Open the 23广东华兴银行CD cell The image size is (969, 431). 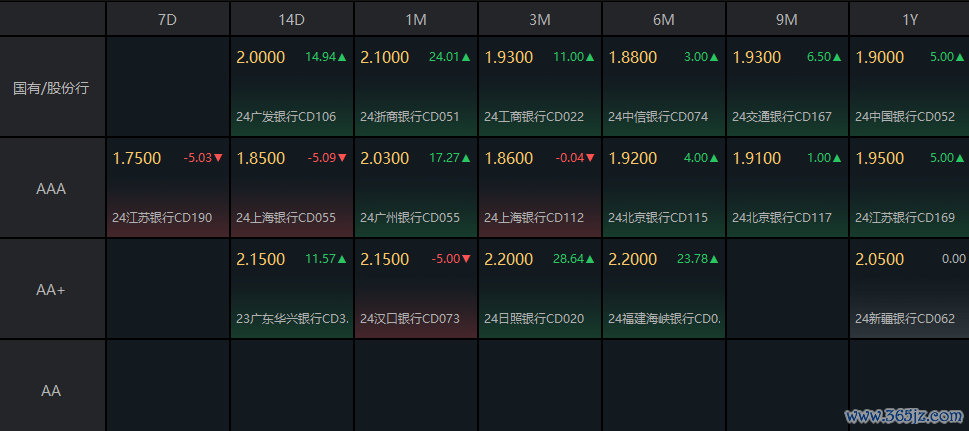(292, 289)
